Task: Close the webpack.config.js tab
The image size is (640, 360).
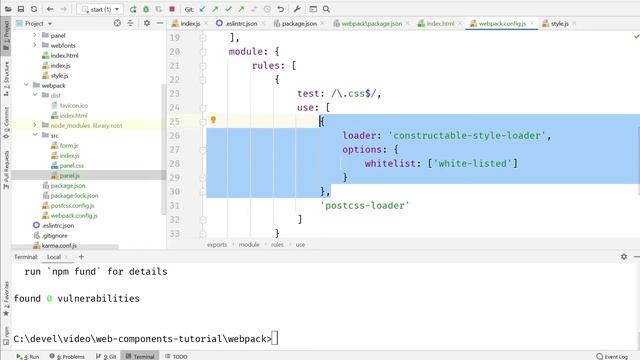Action: point(532,24)
